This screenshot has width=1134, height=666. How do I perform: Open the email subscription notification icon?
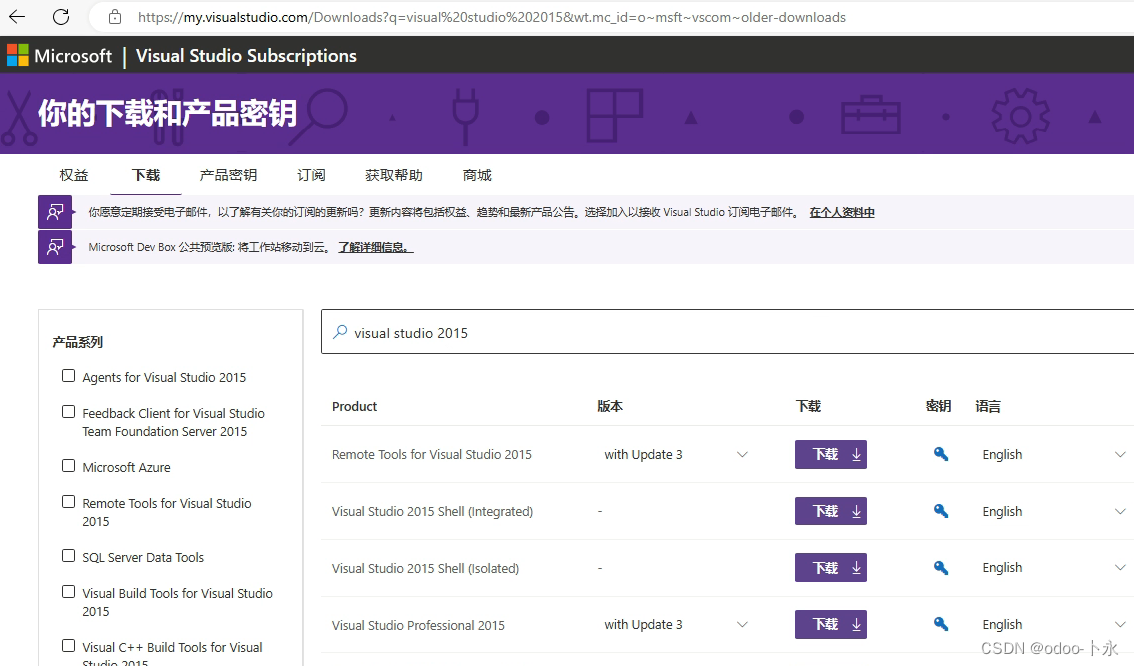click(x=55, y=212)
